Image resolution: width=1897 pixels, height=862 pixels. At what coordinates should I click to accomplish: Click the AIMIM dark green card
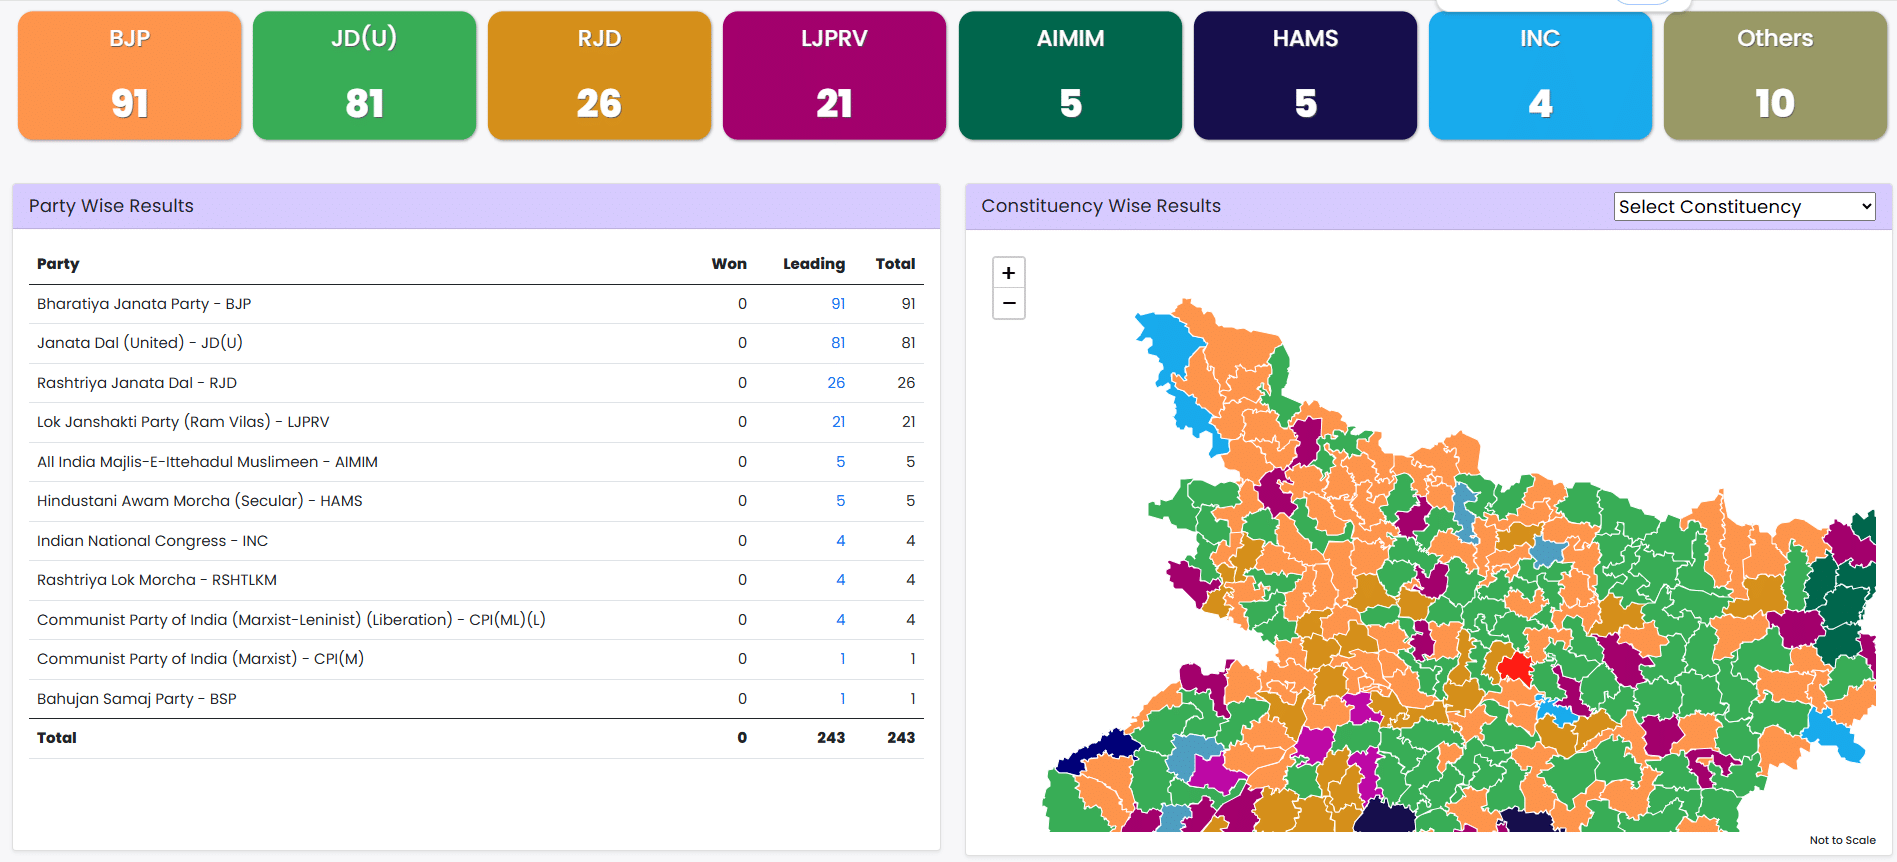tap(1070, 76)
